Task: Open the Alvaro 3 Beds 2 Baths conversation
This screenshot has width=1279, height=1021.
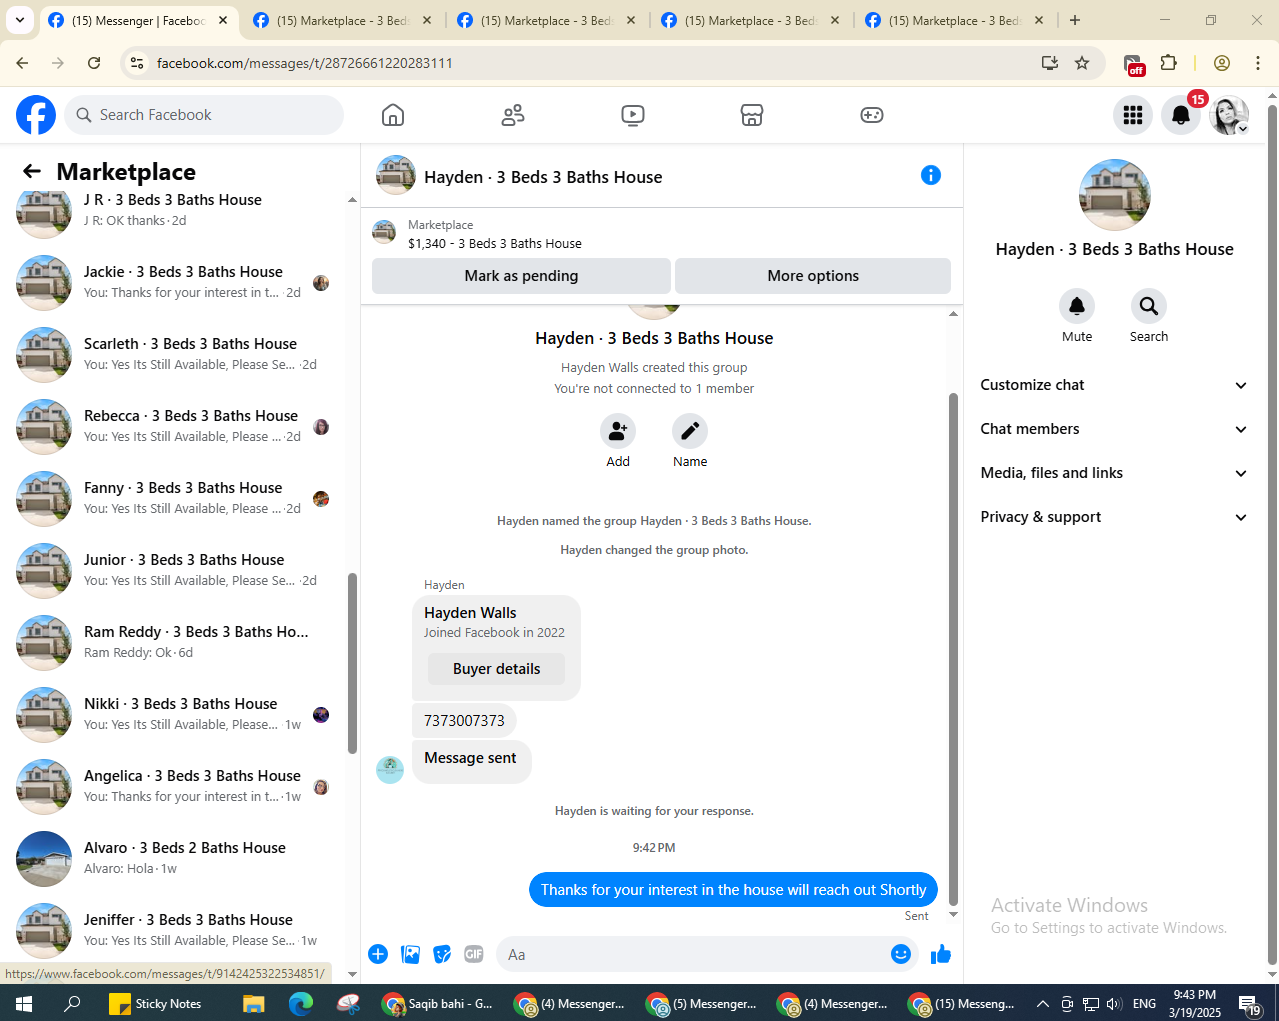Action: point(174,859)
